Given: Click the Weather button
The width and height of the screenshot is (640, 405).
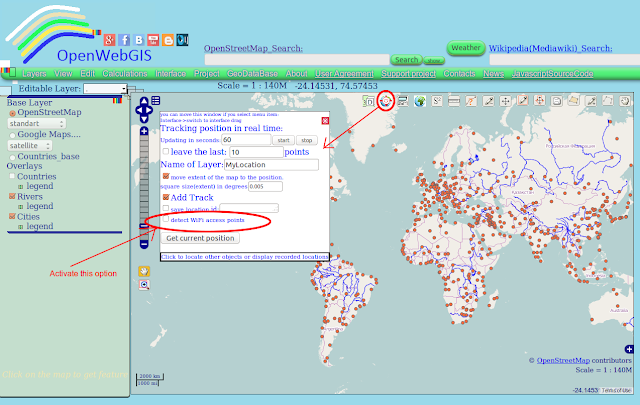Looking at the screenshot, I should [x=466, y=48].
